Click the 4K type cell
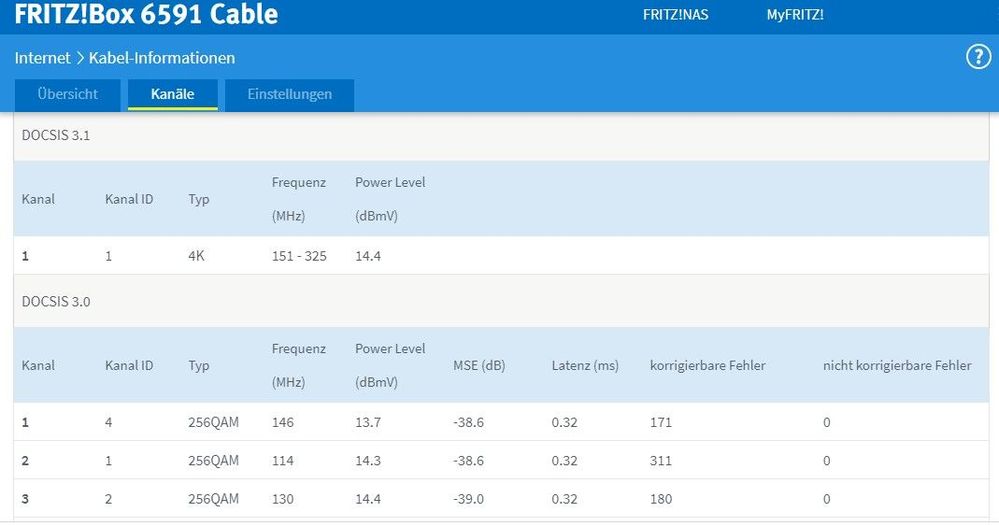Image resolution: width=999 pixels, height=525 pixels. pyautogui.click(x=196, y=256)
